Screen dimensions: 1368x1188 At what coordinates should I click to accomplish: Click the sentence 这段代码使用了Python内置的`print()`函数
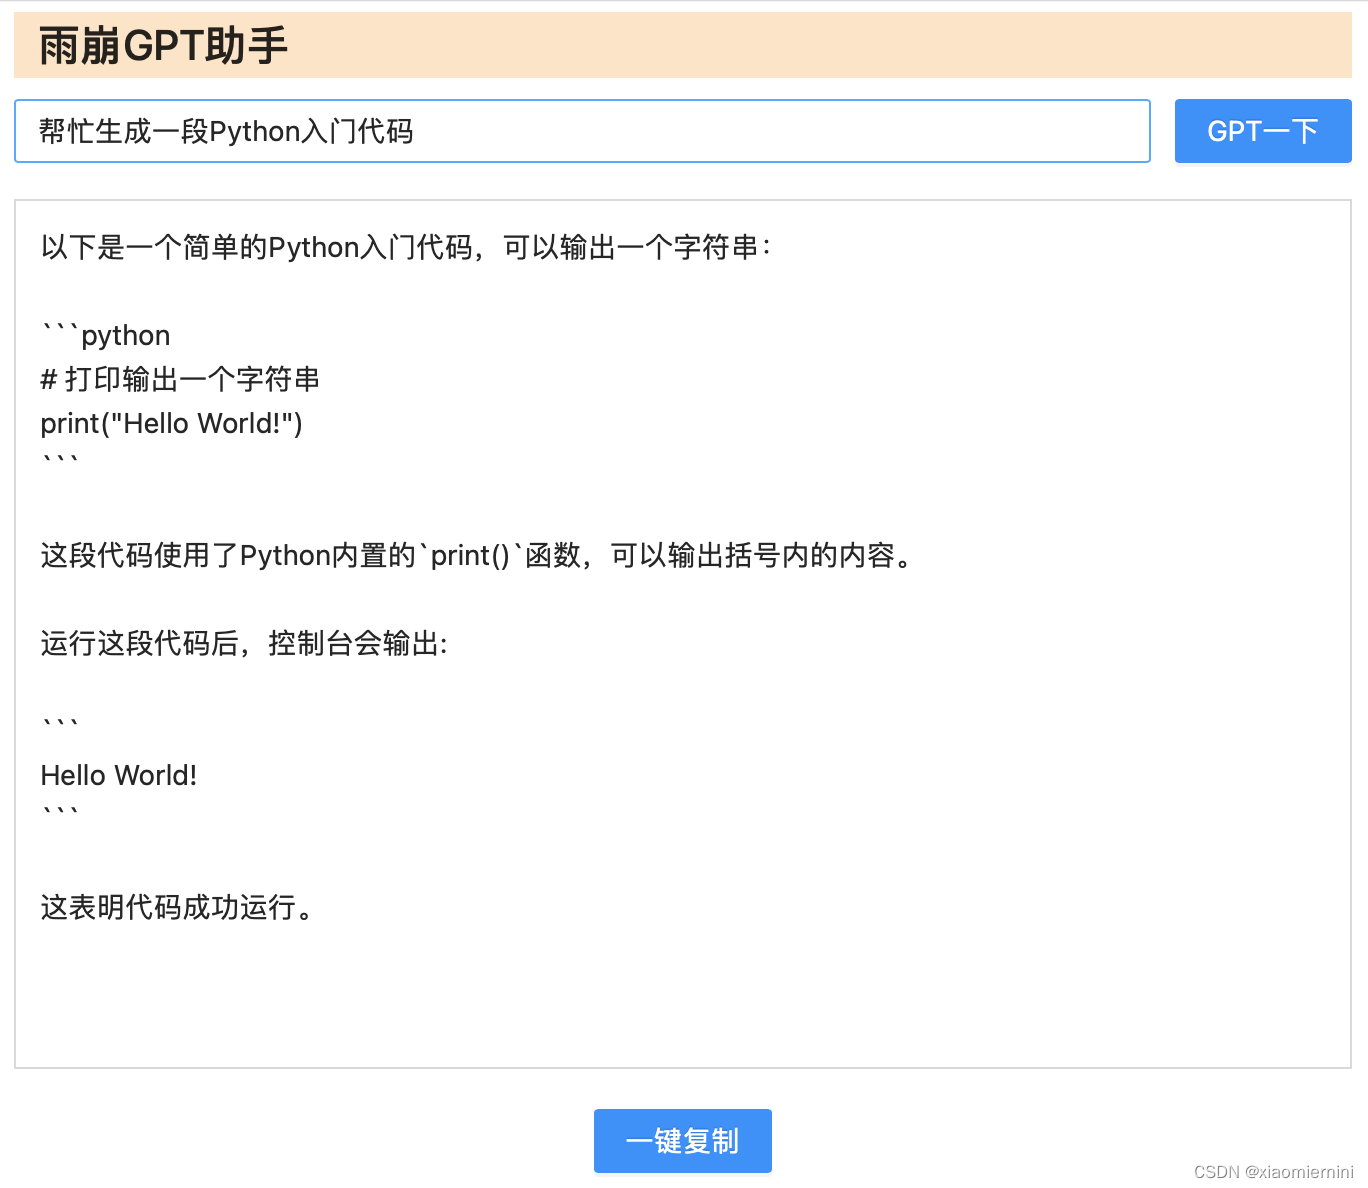click(x=478, y=555)
